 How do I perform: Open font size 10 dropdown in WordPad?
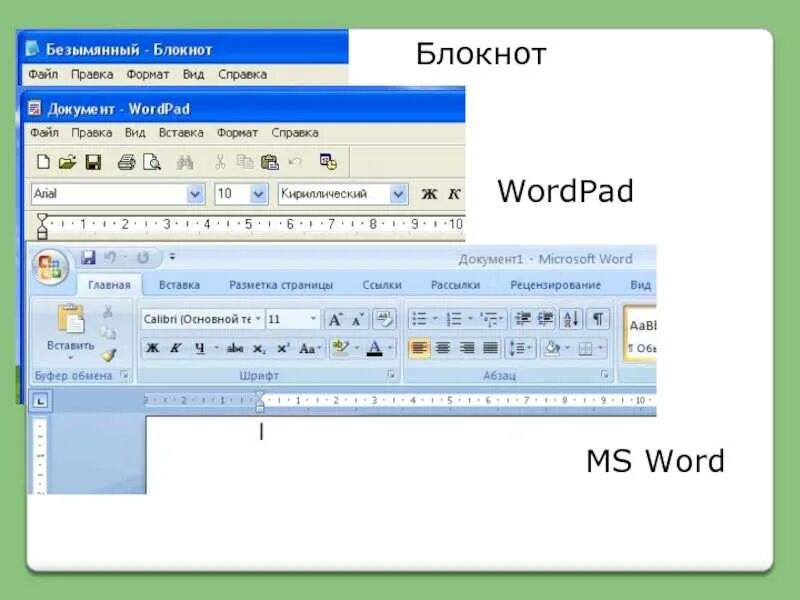pyautogui.click(x=258, y=194)
